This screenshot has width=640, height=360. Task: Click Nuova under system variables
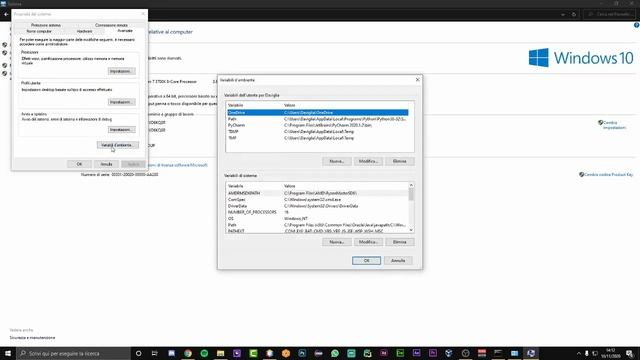pyautogui.click(x=336, y=242)
